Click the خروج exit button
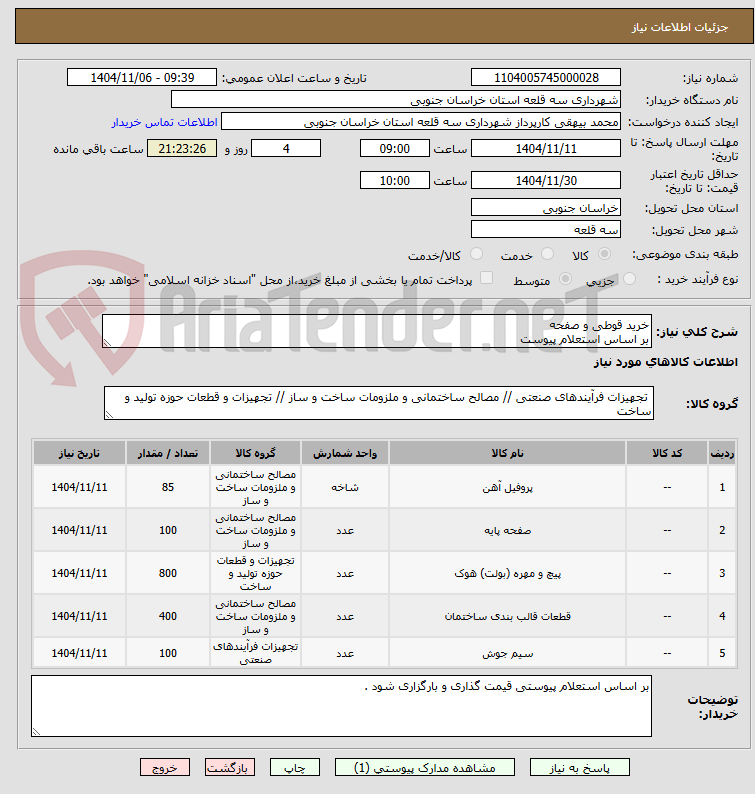The image size is (755, 794). point(165,768)
